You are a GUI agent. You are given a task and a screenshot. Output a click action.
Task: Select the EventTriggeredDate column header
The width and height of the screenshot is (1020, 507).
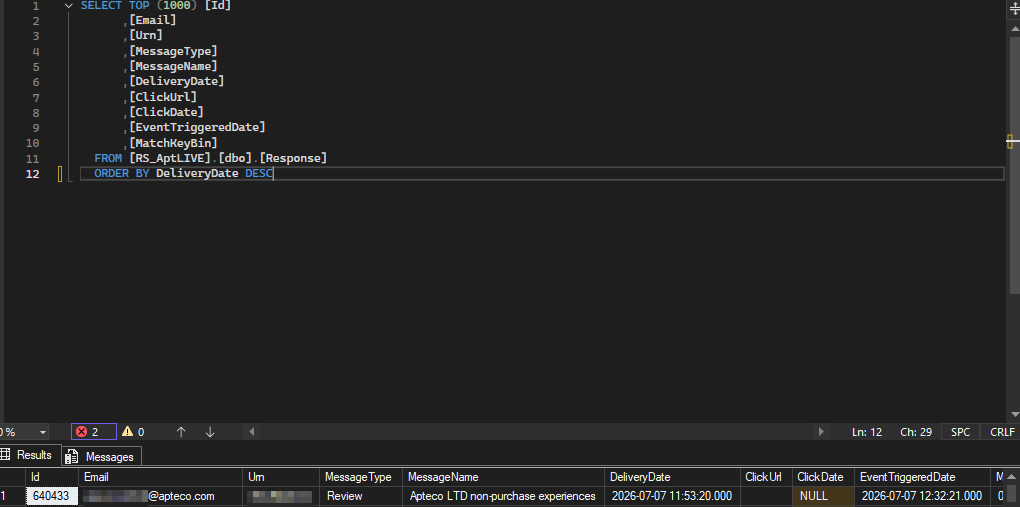[x=922, y=477]
